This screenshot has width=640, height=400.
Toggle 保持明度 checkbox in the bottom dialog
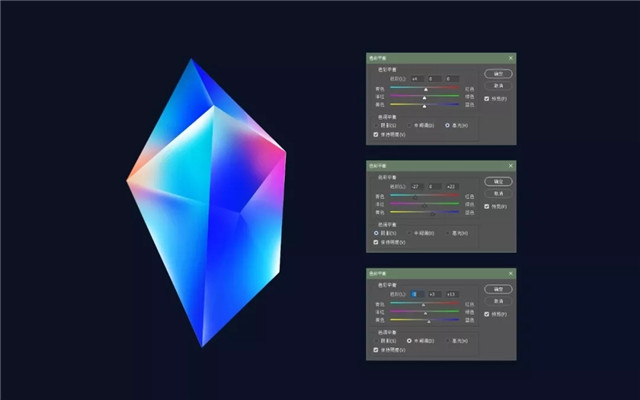coord(375,350)
